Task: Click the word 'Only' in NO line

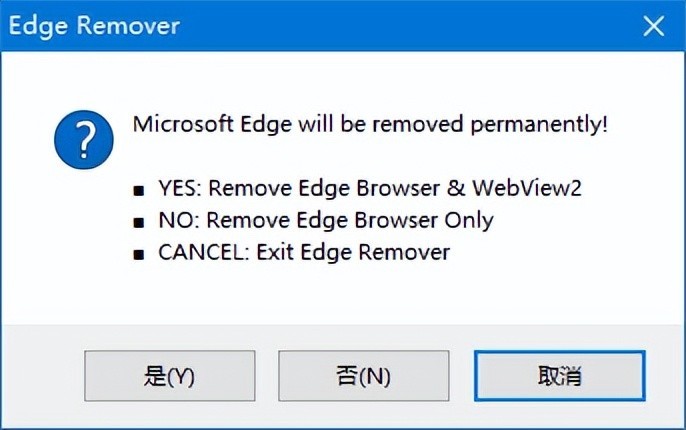Action: coord(469,220)
